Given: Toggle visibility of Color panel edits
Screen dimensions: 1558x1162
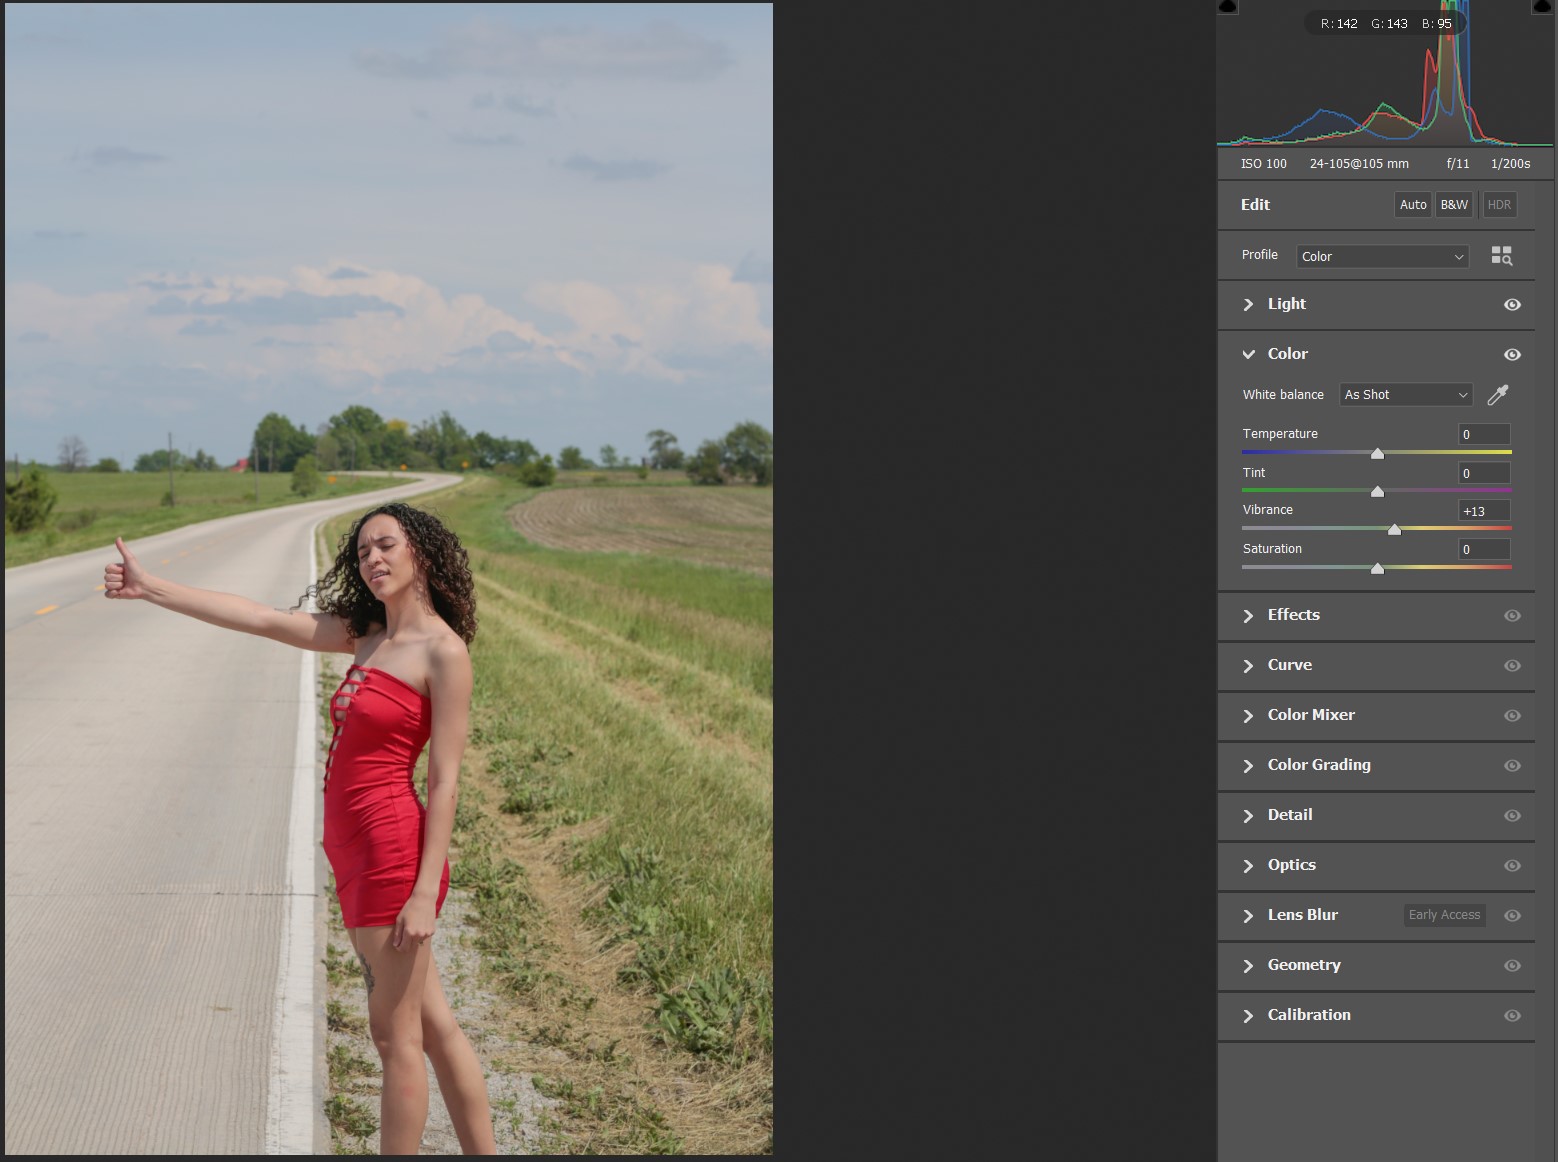Looking at the screenshot, I should pyautogui.click(x=1512, y=355).
